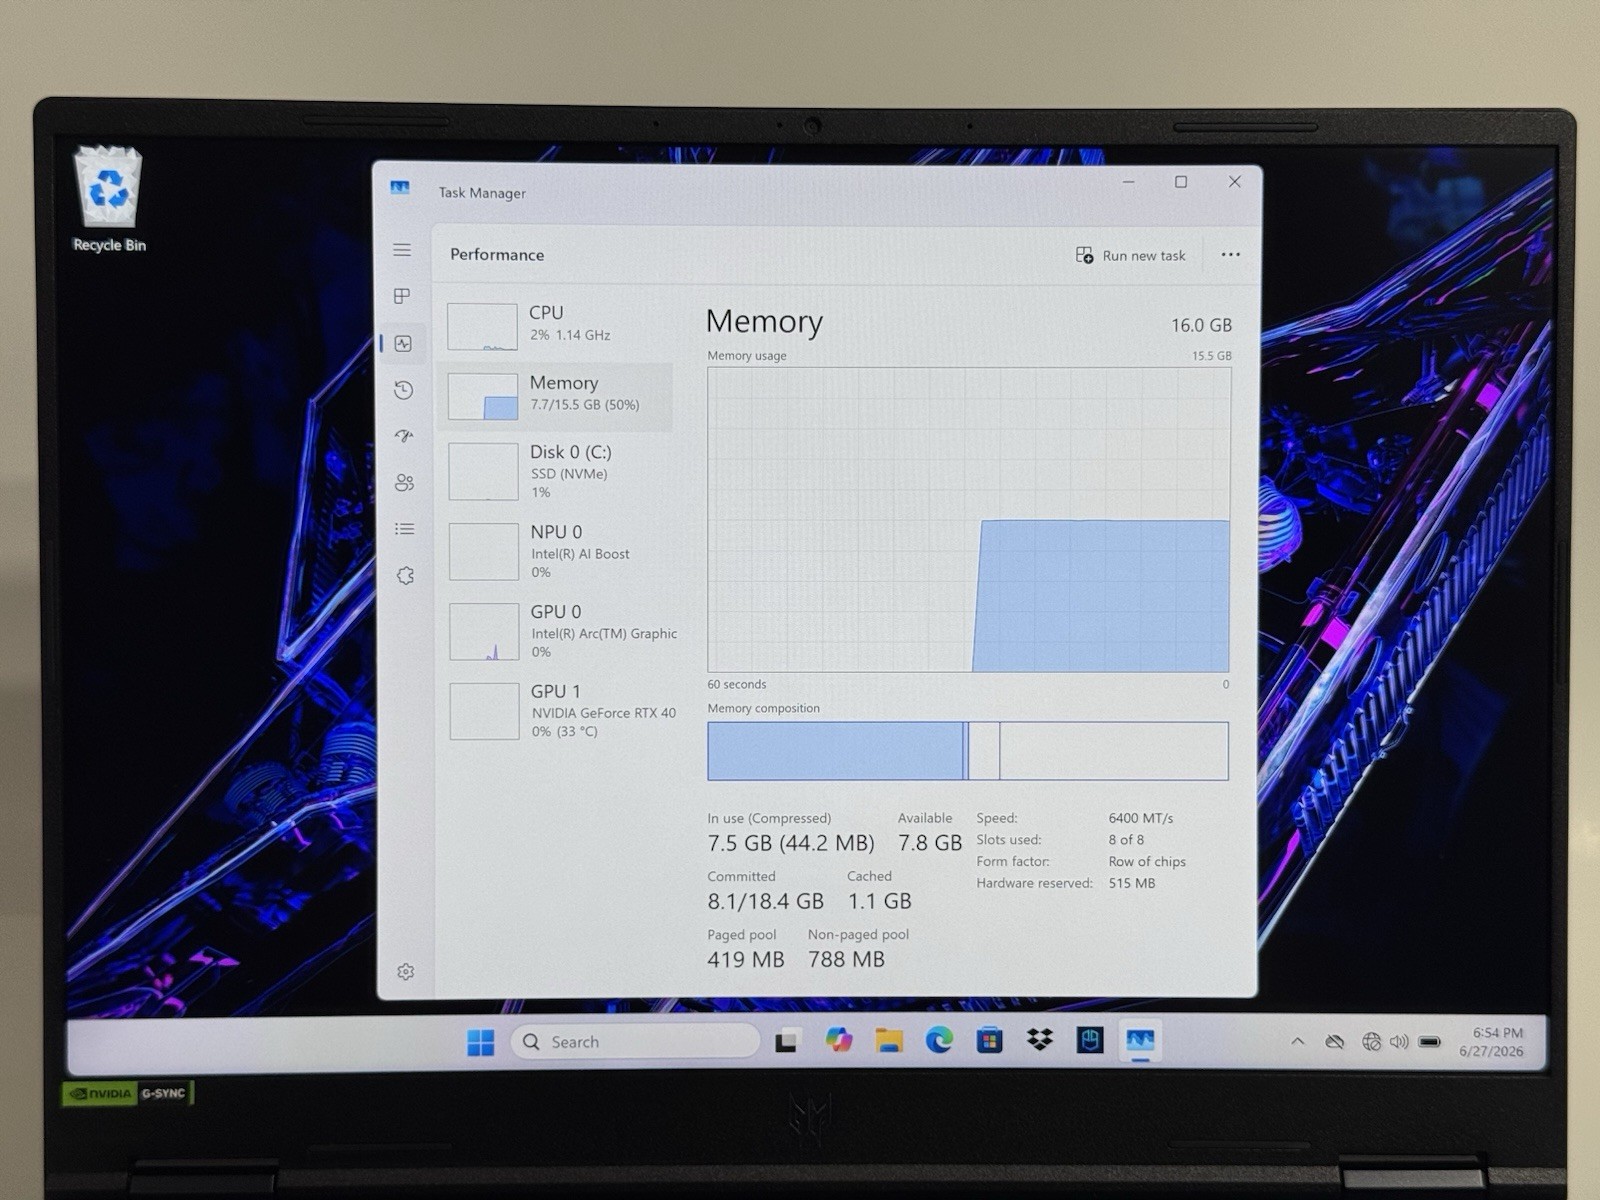Click the '8.1/18.4 GB' Committed value
1600x1200 pixels.
[766, 901]
